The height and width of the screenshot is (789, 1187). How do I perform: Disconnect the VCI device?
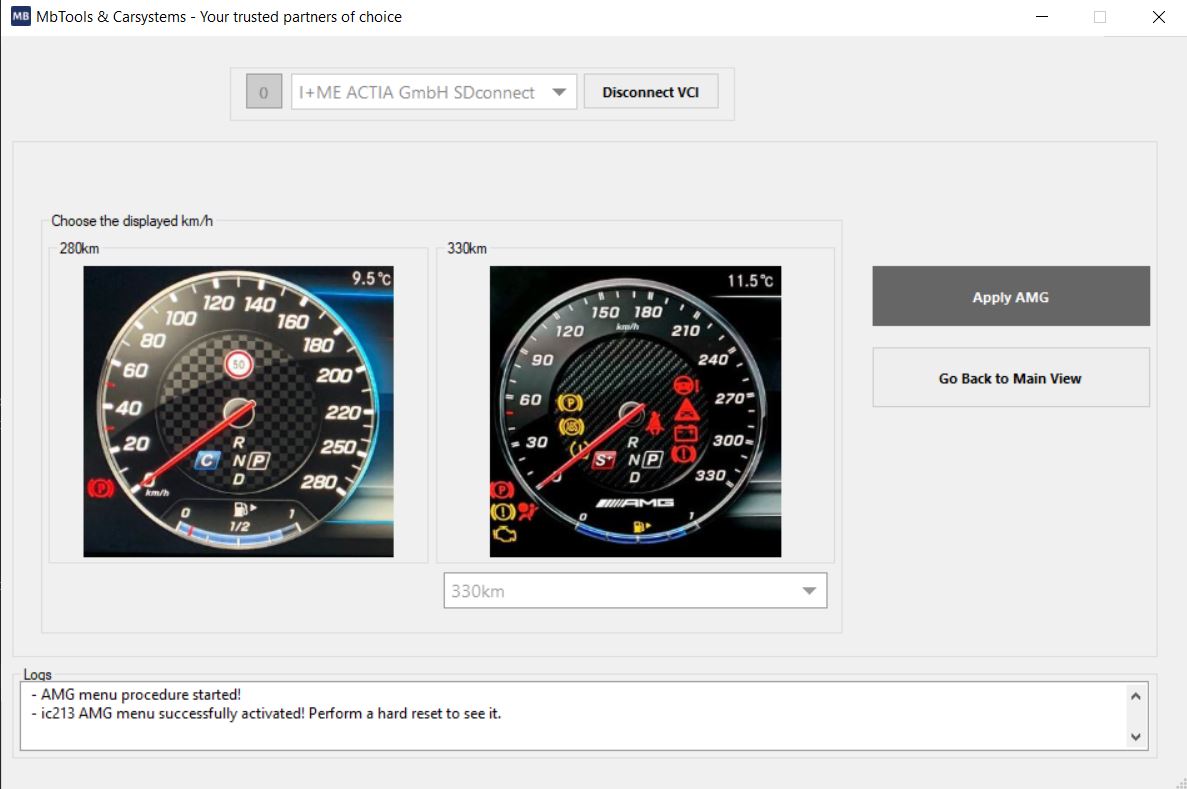[650, 92]
